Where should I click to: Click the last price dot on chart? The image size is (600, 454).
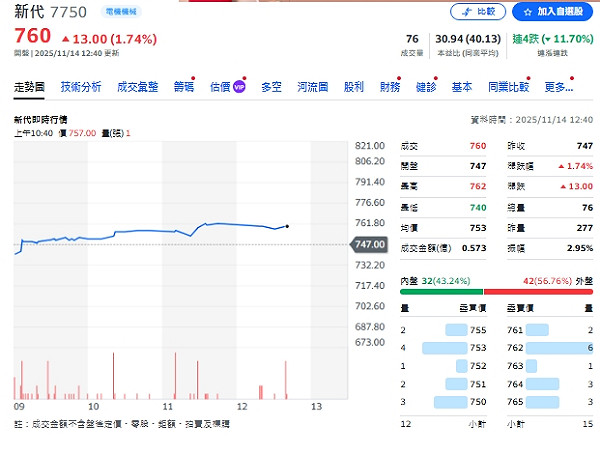pos(288,226)
